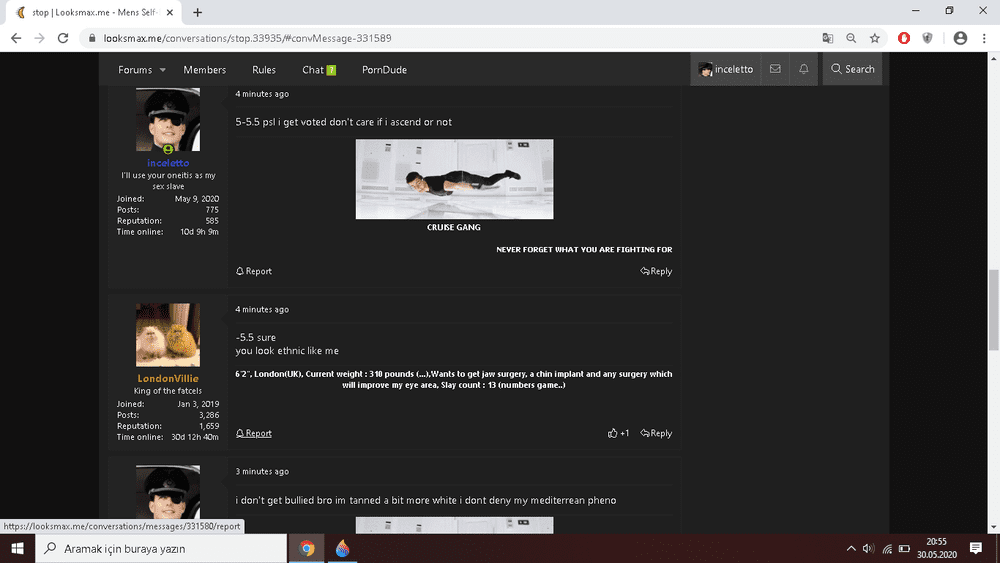Viewport: 1000px width, 563px height.
Task: Open the volume control in tray
Action: 868,548
